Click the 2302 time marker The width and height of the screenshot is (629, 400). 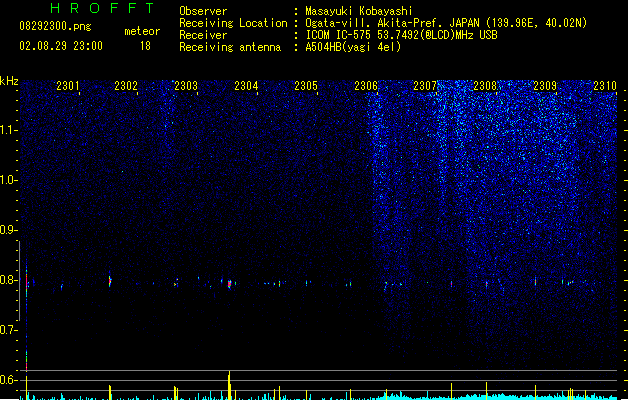click(126, 86)
